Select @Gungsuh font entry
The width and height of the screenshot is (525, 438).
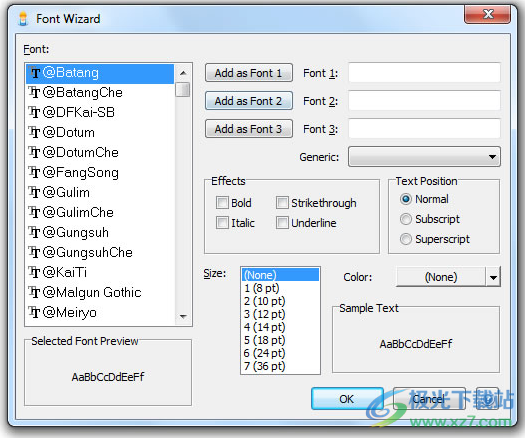(x=100, y=232)
